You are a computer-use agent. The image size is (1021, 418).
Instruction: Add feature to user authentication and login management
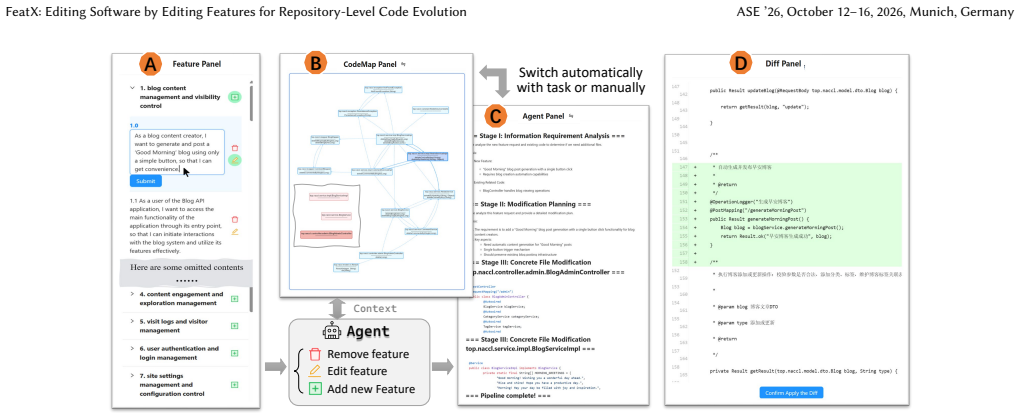coord(234,354)
